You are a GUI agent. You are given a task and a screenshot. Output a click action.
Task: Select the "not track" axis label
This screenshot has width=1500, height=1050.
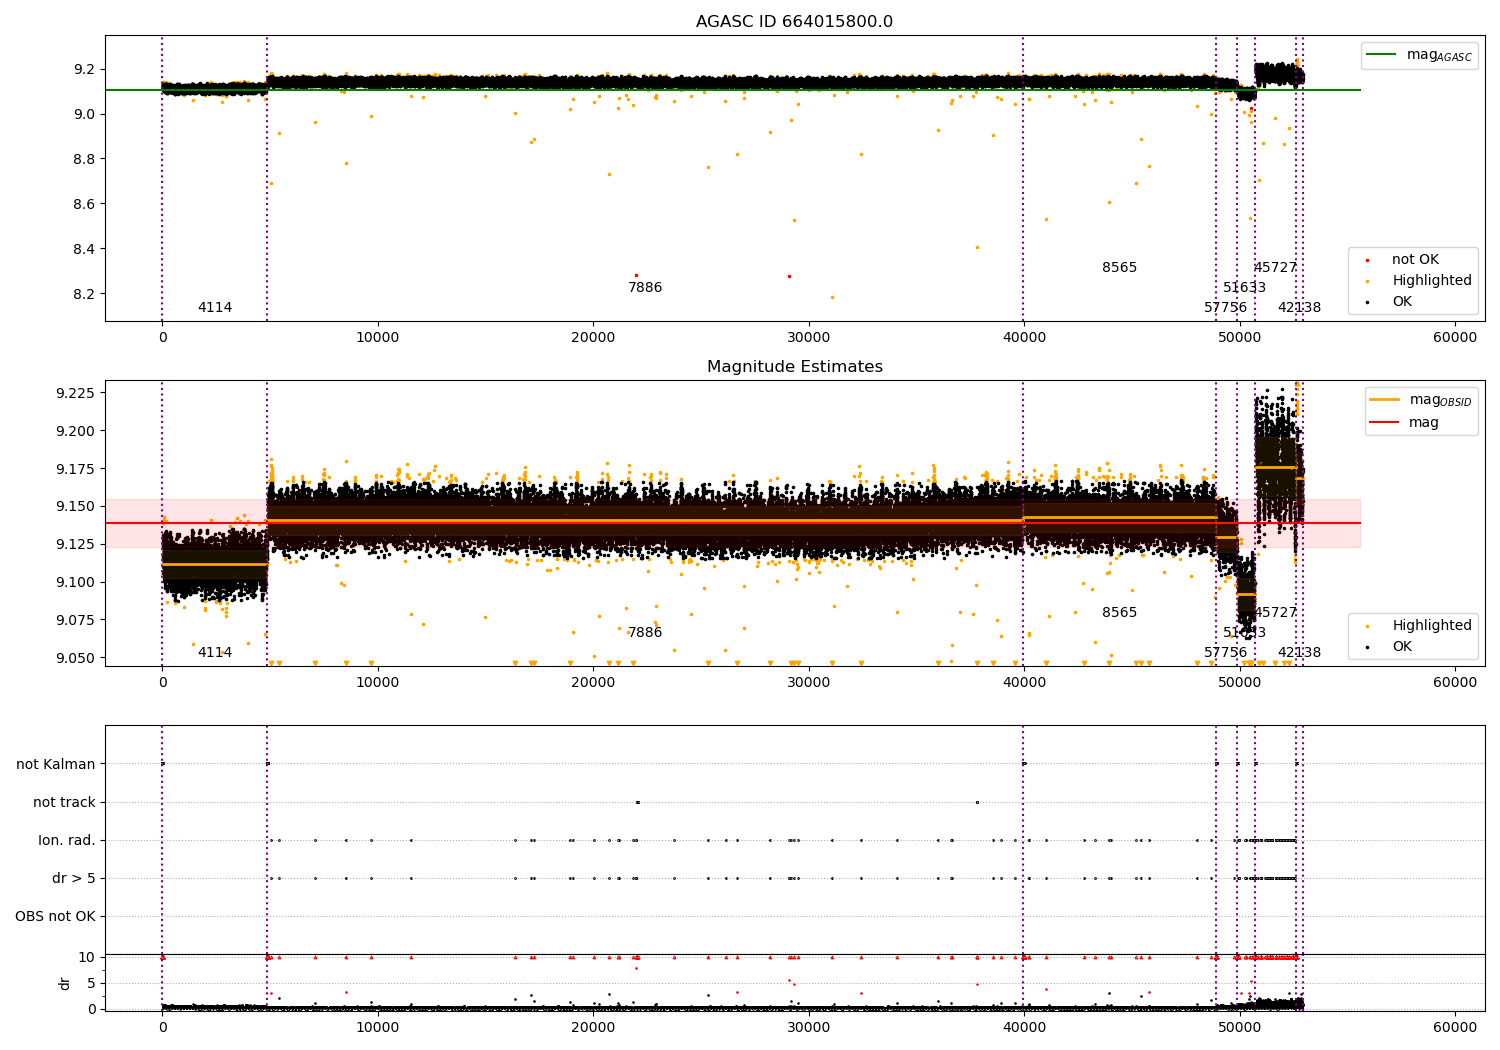[64, 803]
